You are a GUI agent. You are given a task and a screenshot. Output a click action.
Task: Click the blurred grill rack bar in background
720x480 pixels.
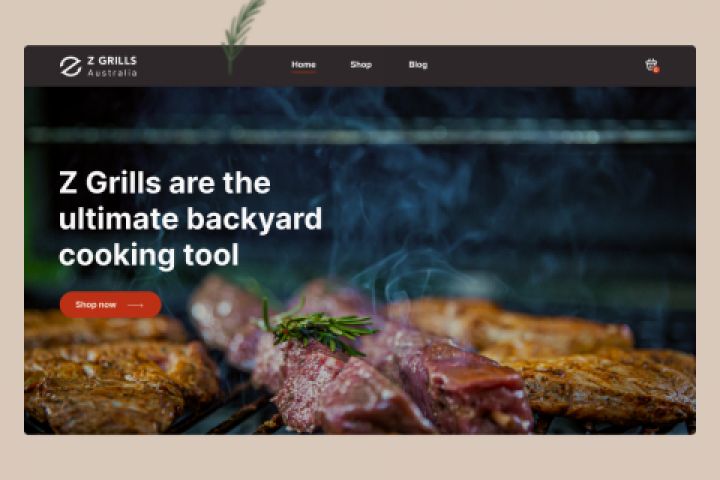click(x=360, y=134)
